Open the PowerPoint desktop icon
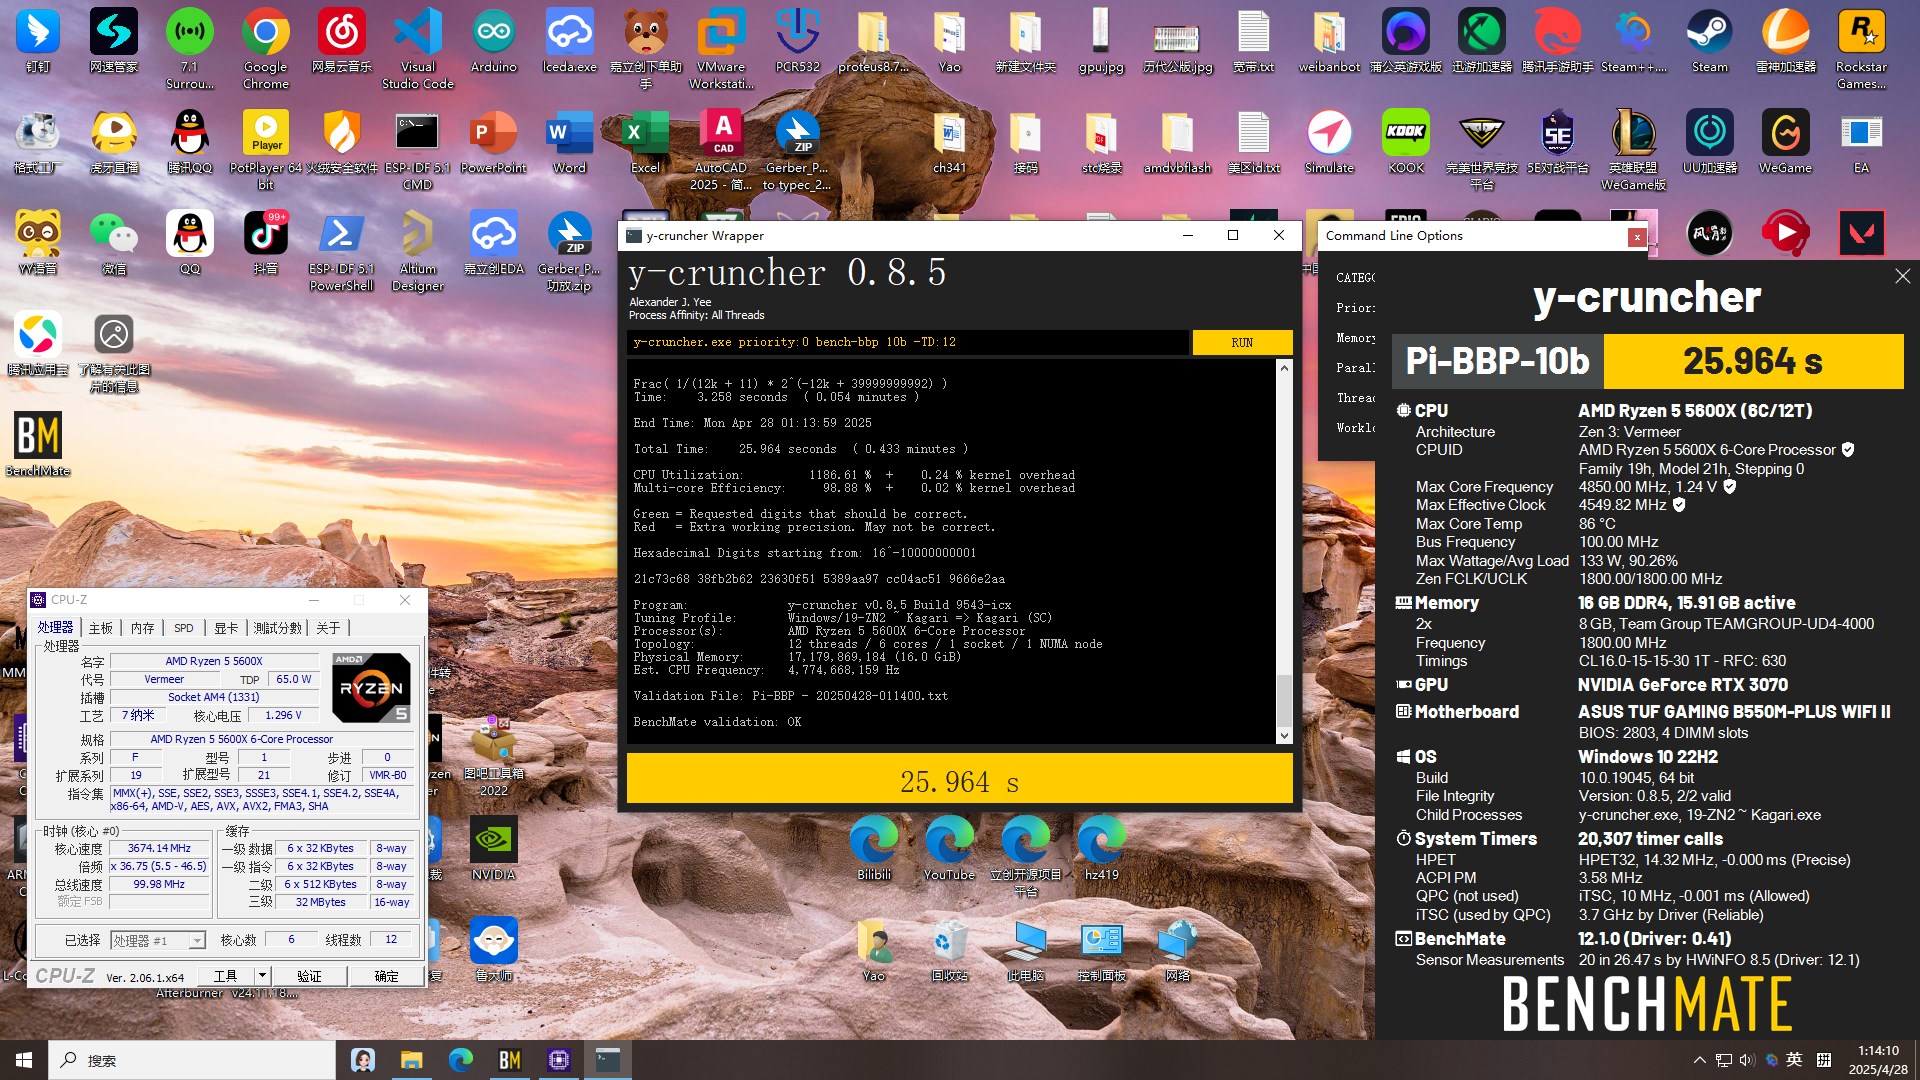Viewport: 1920px width, 1080px height. [493, 142]
